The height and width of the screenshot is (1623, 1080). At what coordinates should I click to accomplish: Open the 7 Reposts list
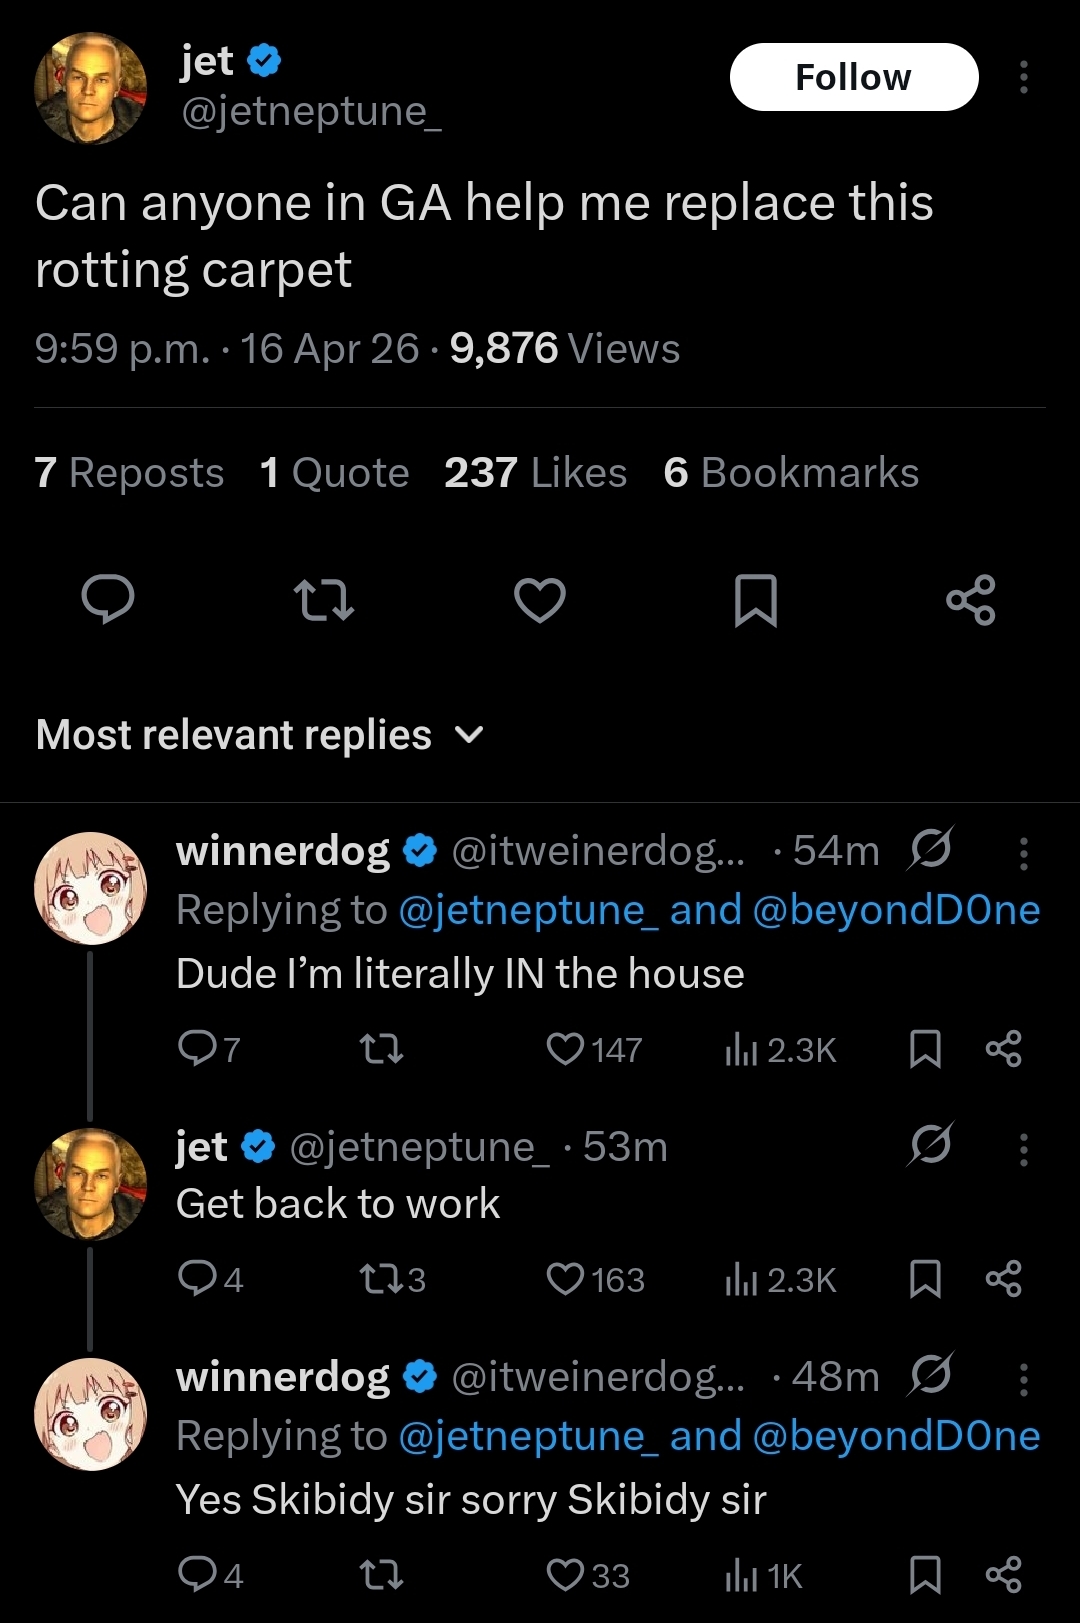click(129, 473)
